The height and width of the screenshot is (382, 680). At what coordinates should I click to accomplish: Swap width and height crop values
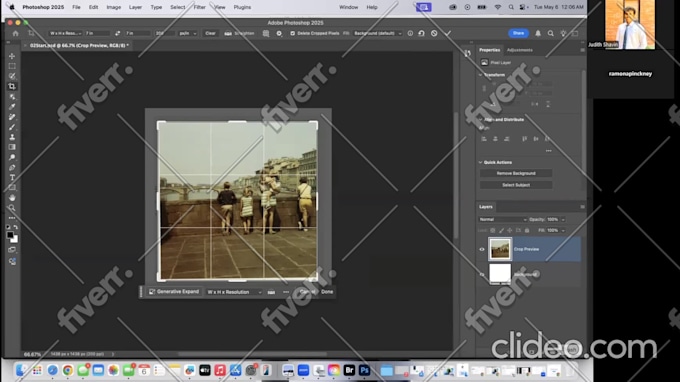click(x=118, y=33)
